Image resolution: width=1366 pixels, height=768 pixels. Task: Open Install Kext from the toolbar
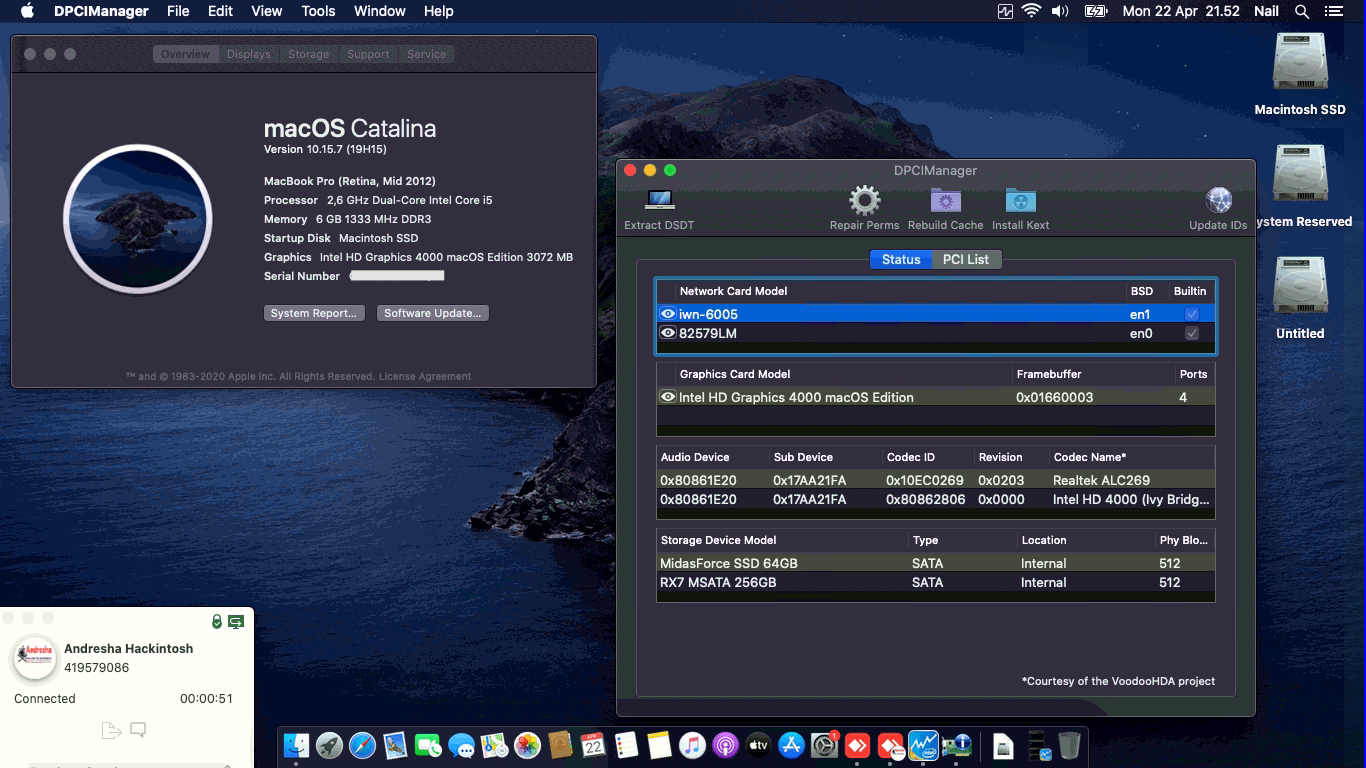coord(1020,200)
